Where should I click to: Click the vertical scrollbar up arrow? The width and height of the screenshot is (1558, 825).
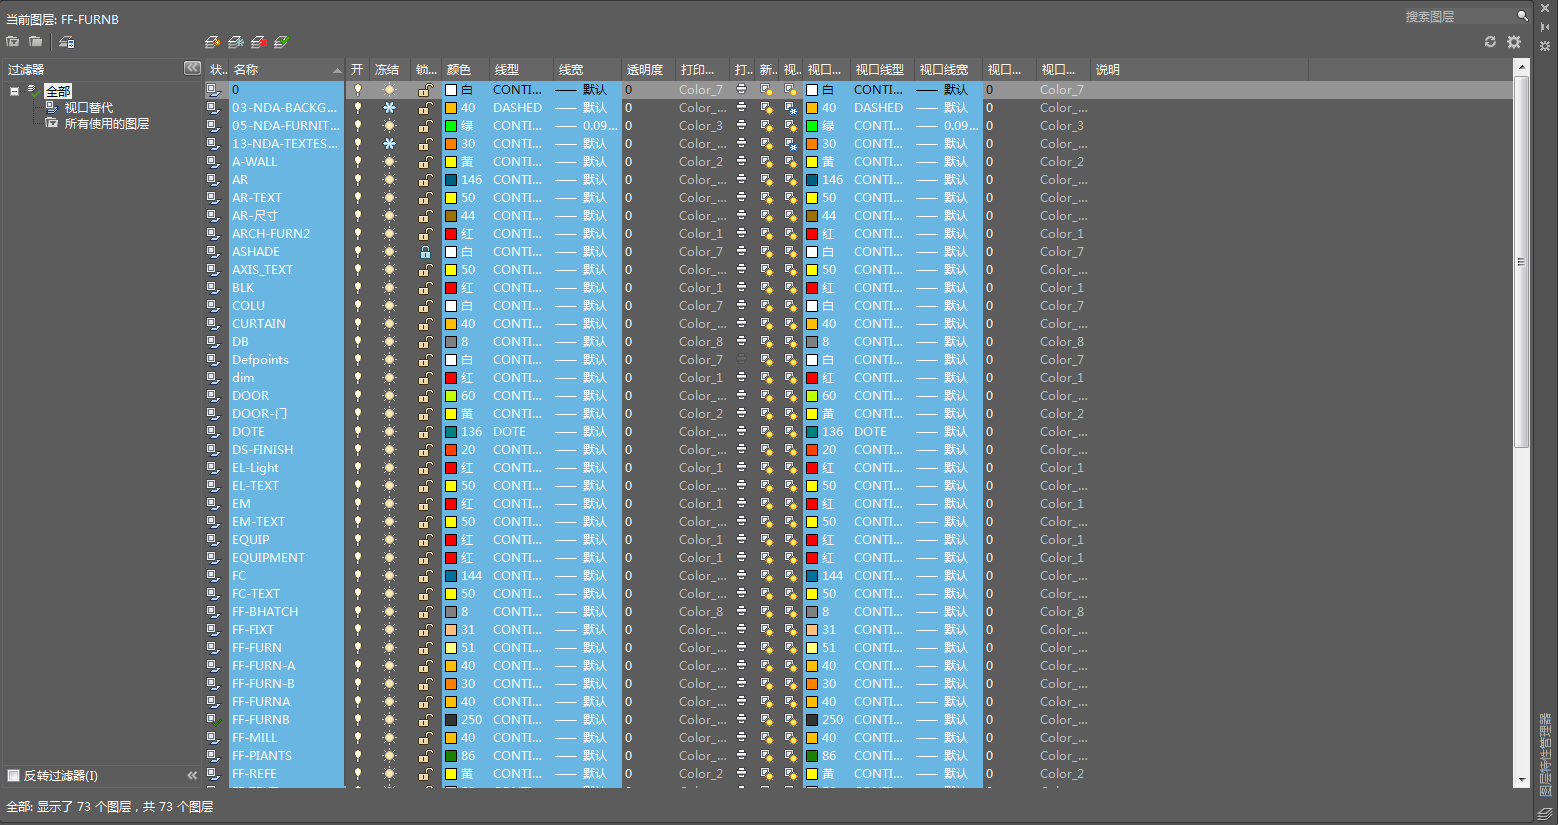pyautogui.click(x=1522, y=68)
